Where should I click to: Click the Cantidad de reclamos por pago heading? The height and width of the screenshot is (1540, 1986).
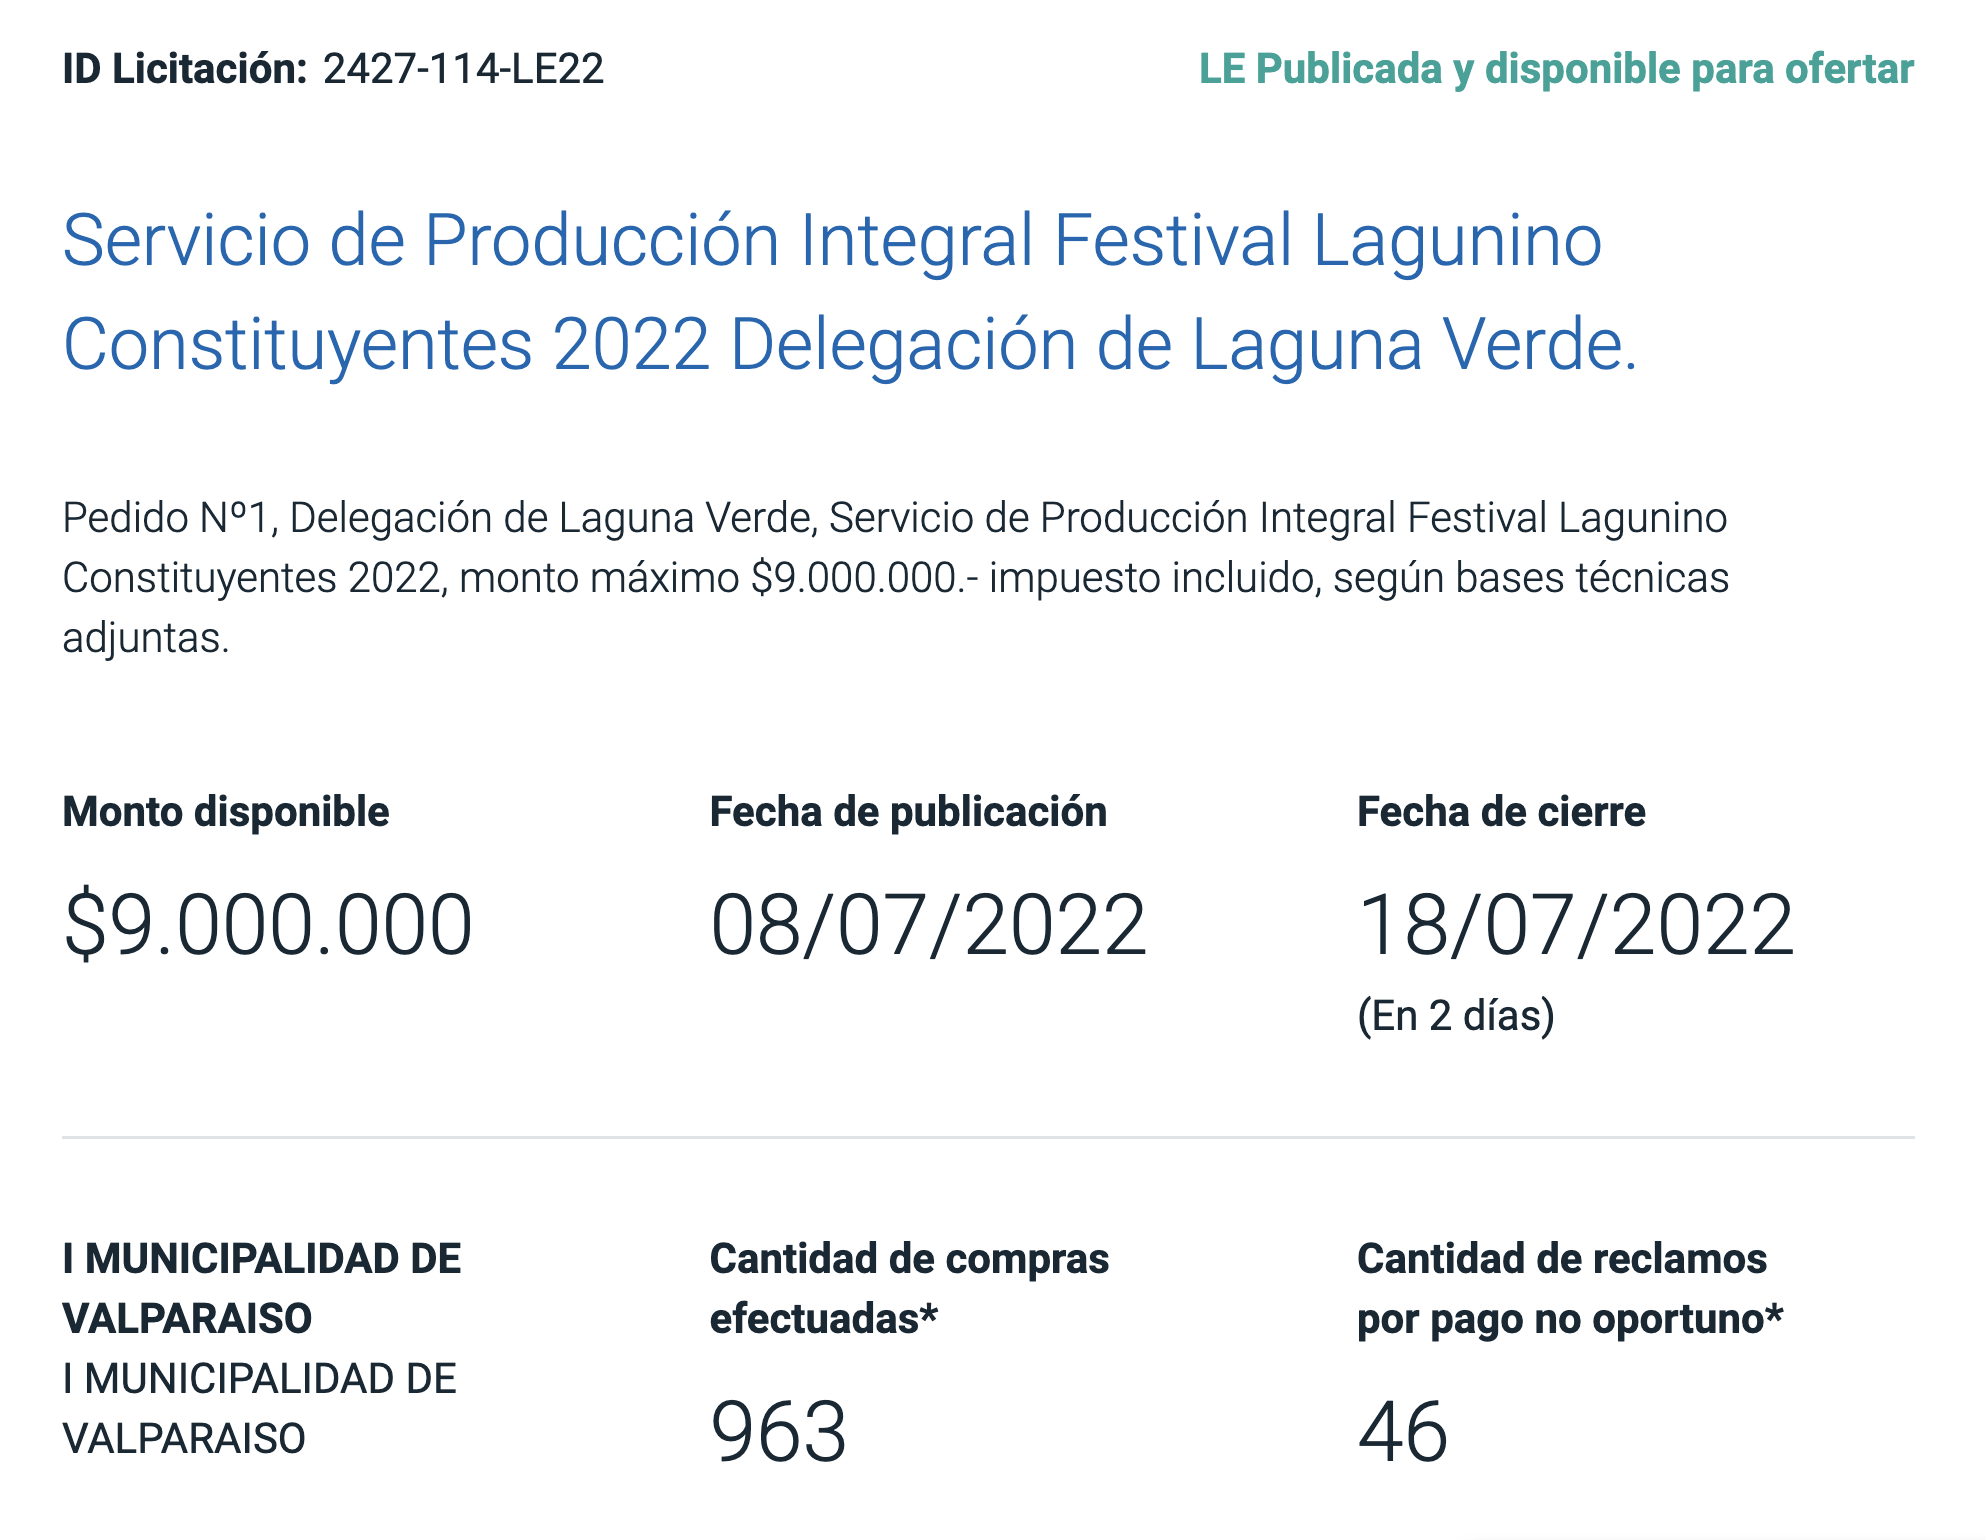(1570, 1288)
